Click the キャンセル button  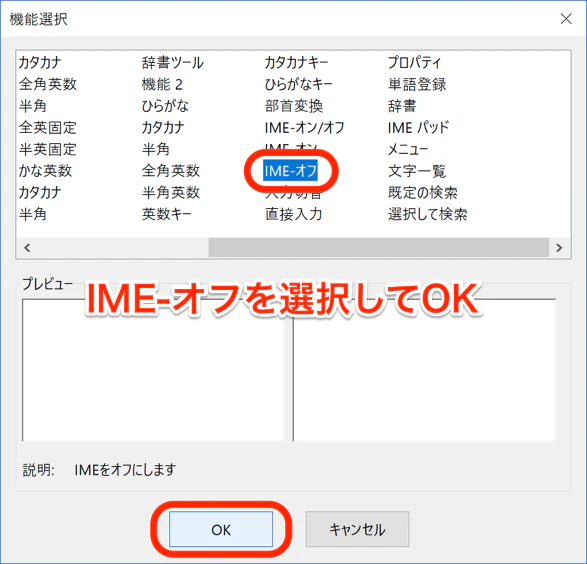[x=357, y=529]
